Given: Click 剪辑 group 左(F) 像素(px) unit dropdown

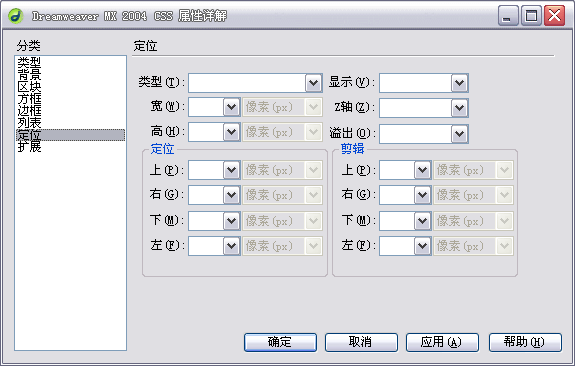Looking at the screenshot, I should (473, 246).
